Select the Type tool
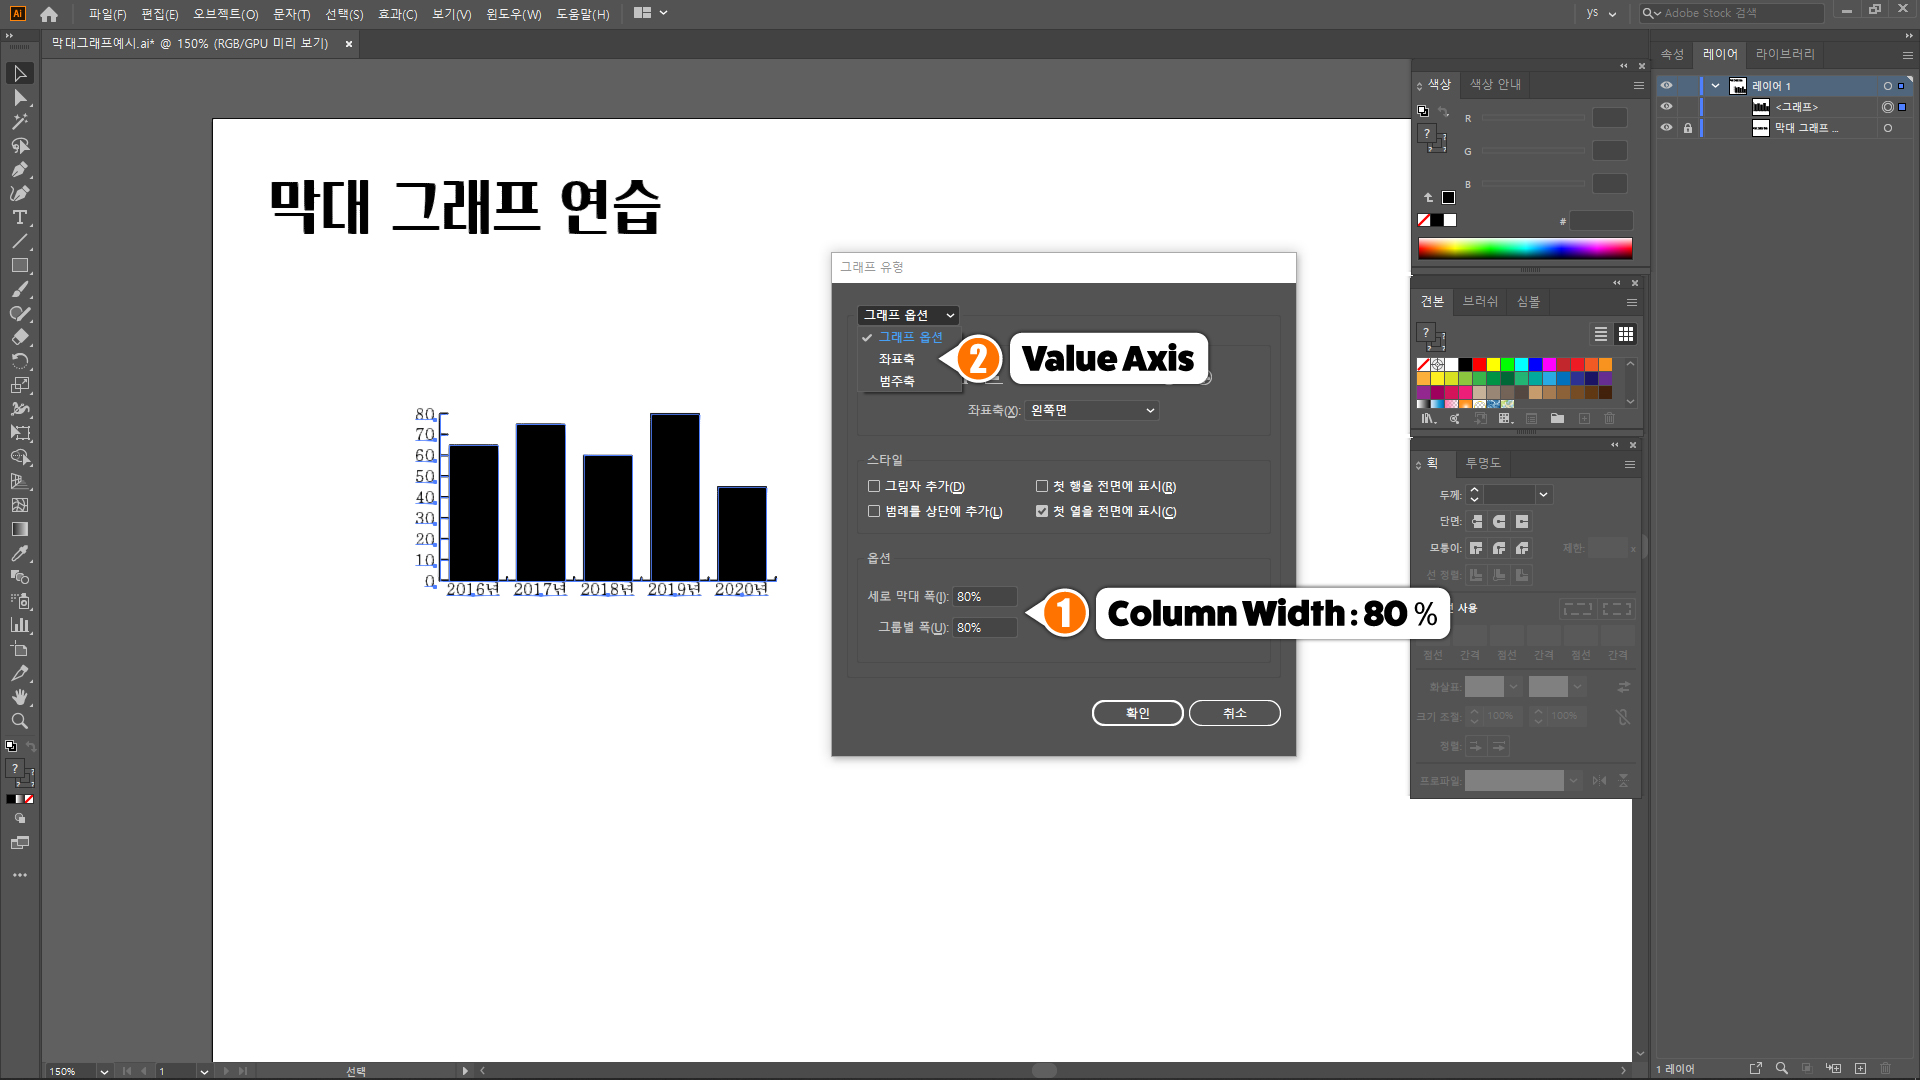Screen dimensions: 1920x1080 click(19, 217)
